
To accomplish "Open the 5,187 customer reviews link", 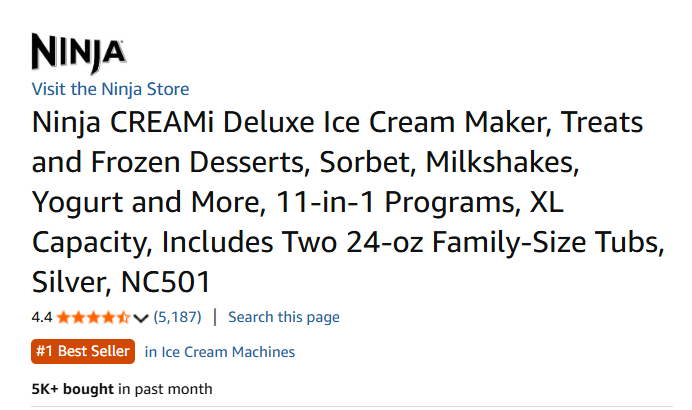I will (177, 317).
